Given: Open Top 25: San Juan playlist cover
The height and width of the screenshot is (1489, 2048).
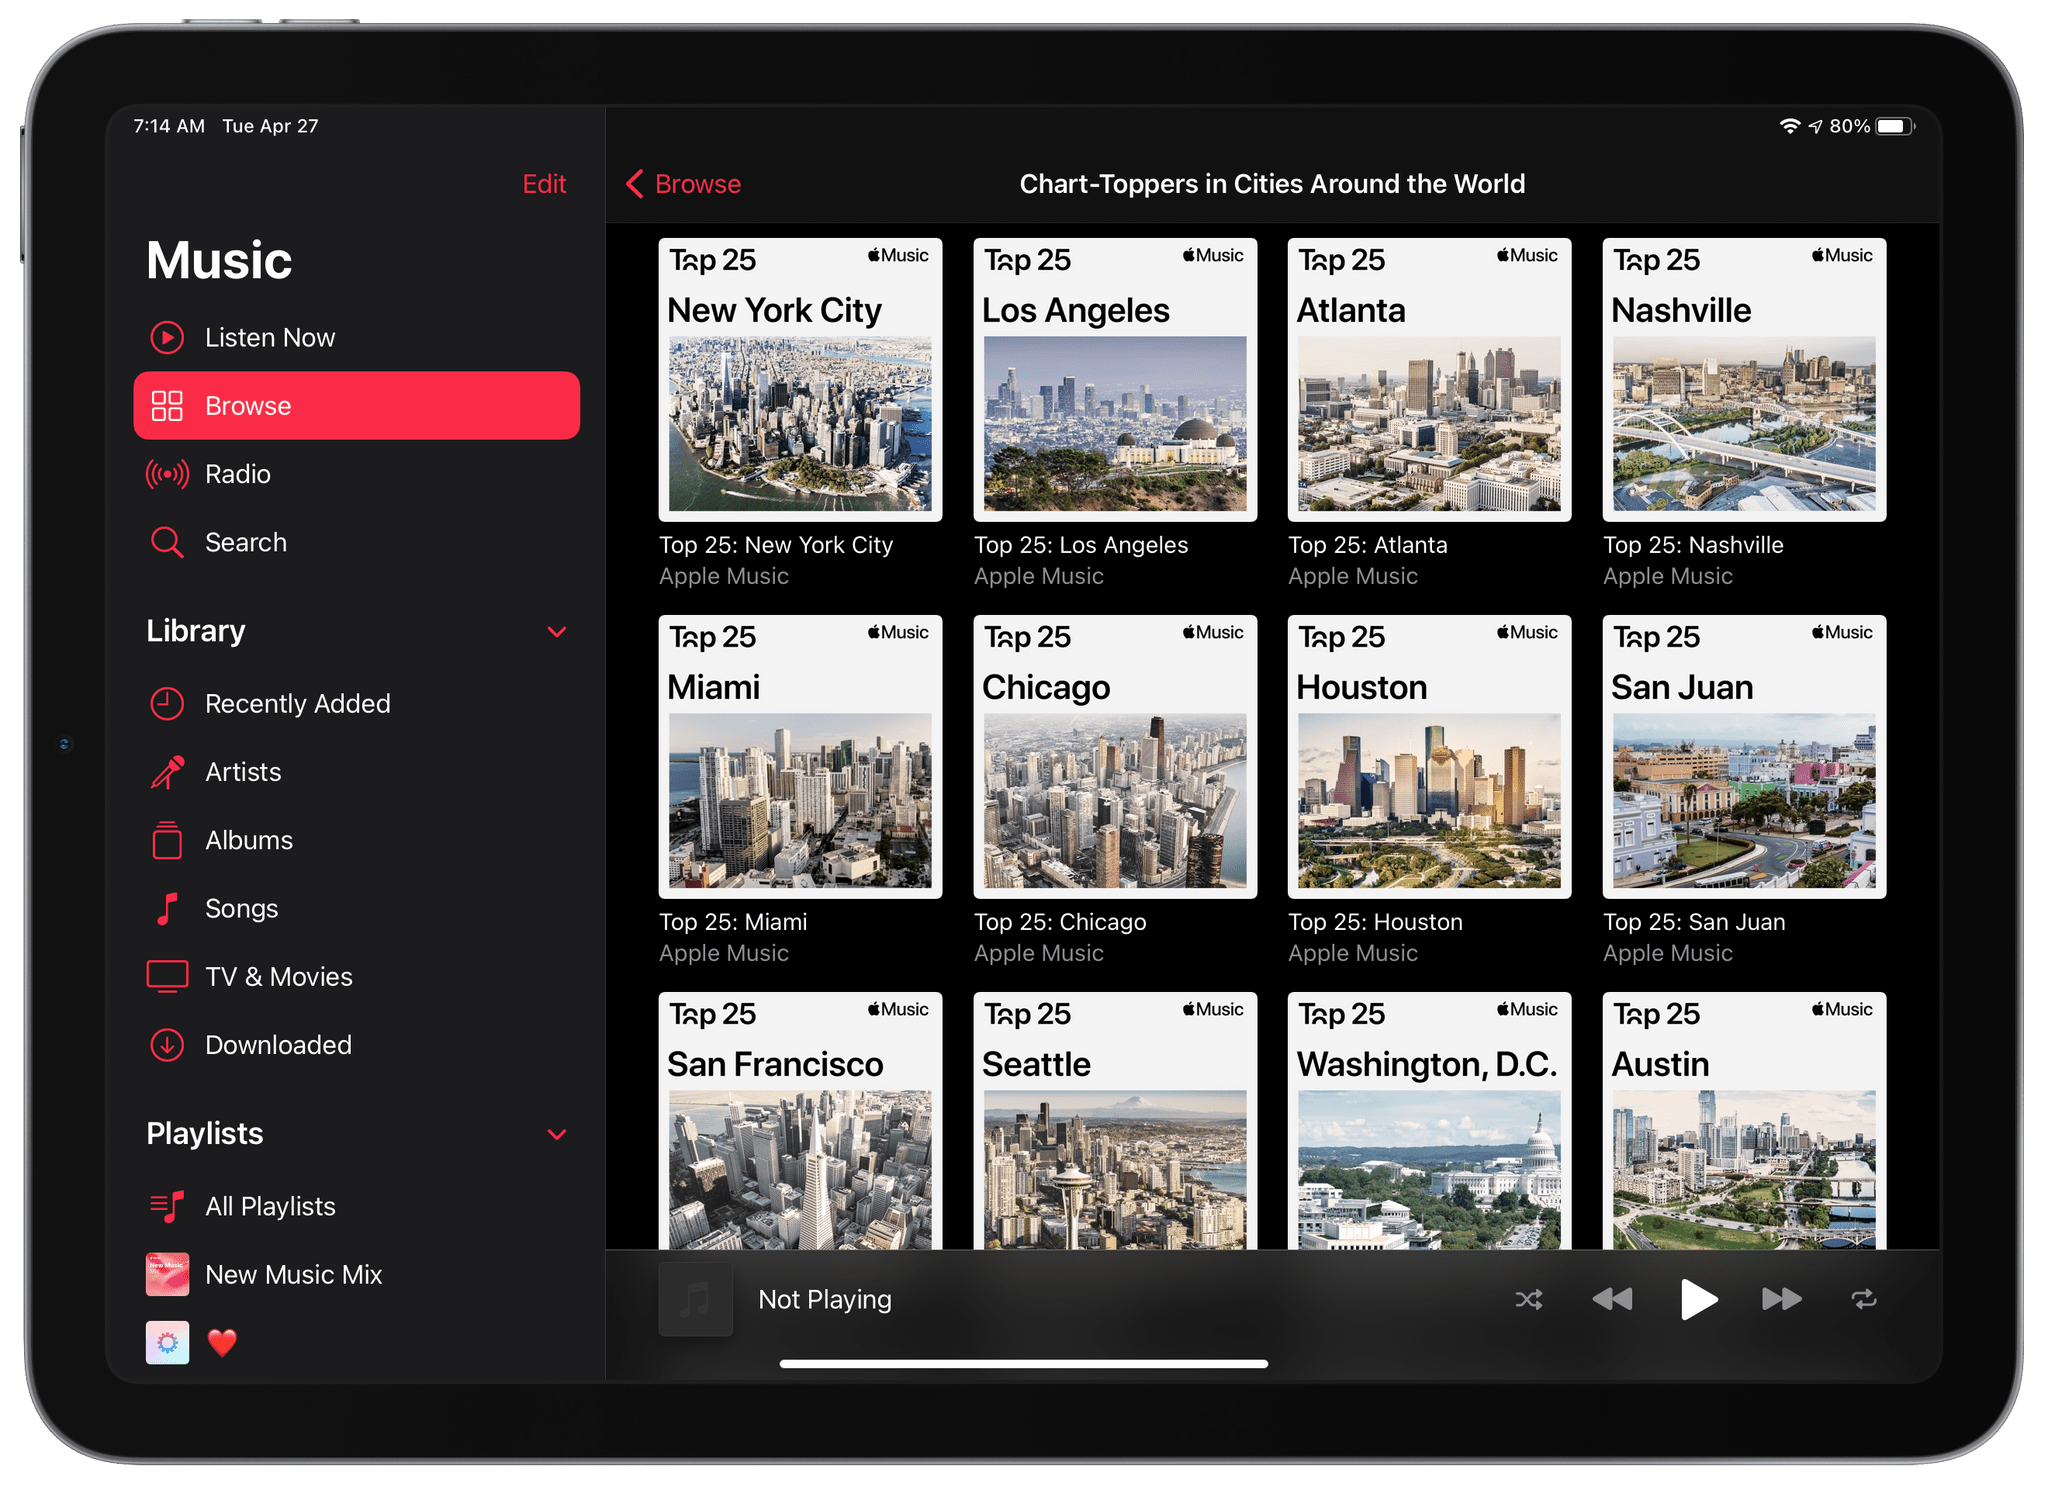Looking at the screenshot, I should [1744, 757].
